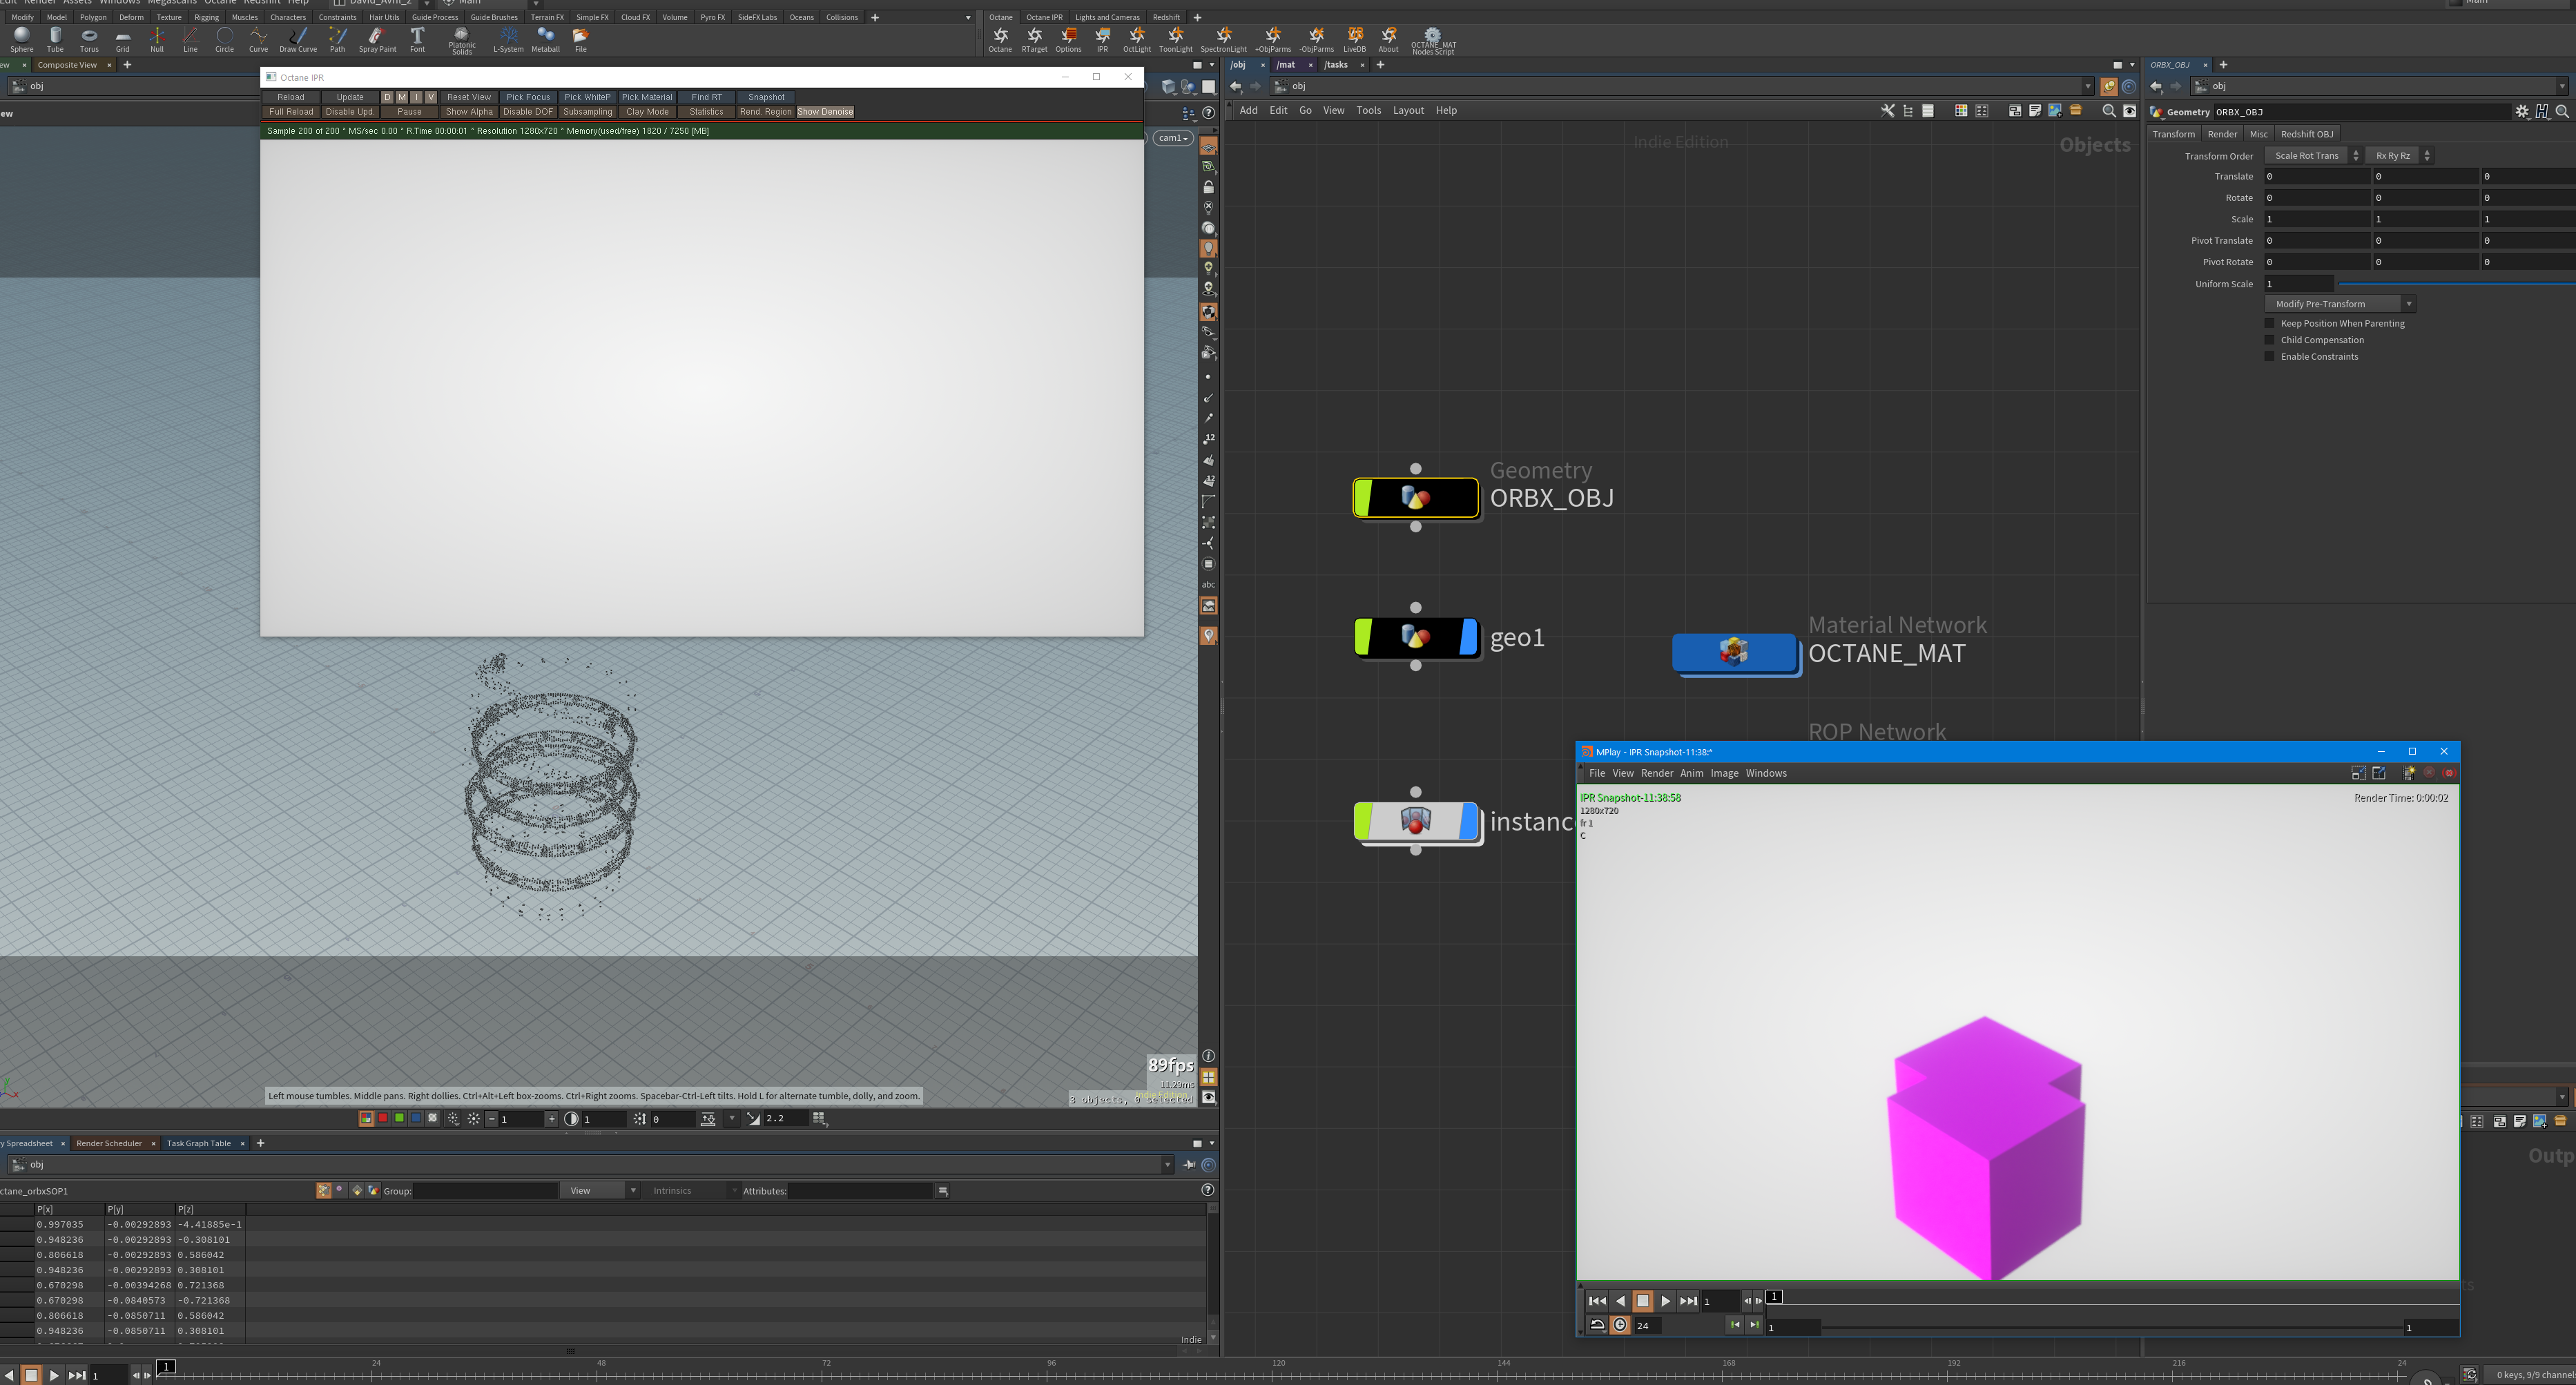Screen dimensions: 2576x1385
Task: Open the cam1 camera dropdown
Action: pyautogui.click(x=1173, y=138)
